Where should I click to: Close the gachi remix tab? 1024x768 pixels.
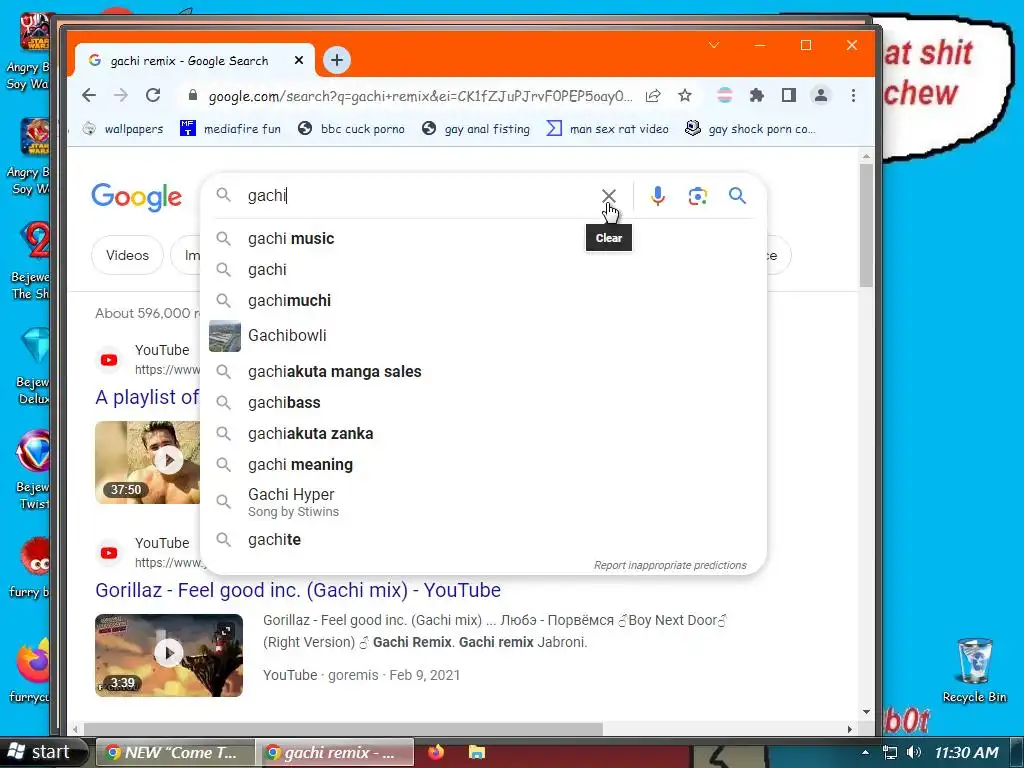299,60
